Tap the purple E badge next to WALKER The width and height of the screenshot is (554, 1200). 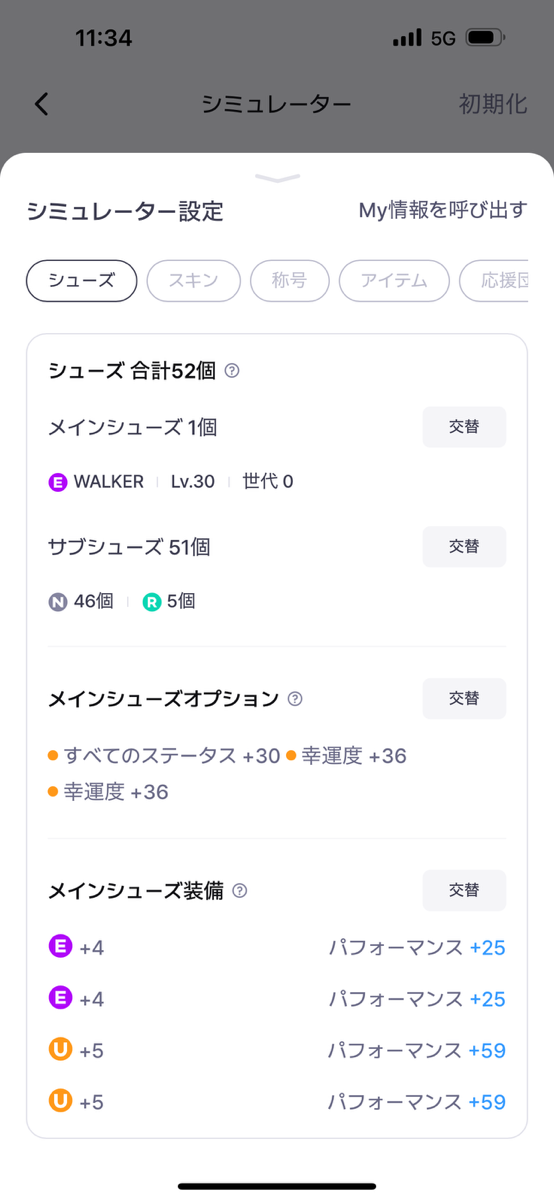point(58,482)
